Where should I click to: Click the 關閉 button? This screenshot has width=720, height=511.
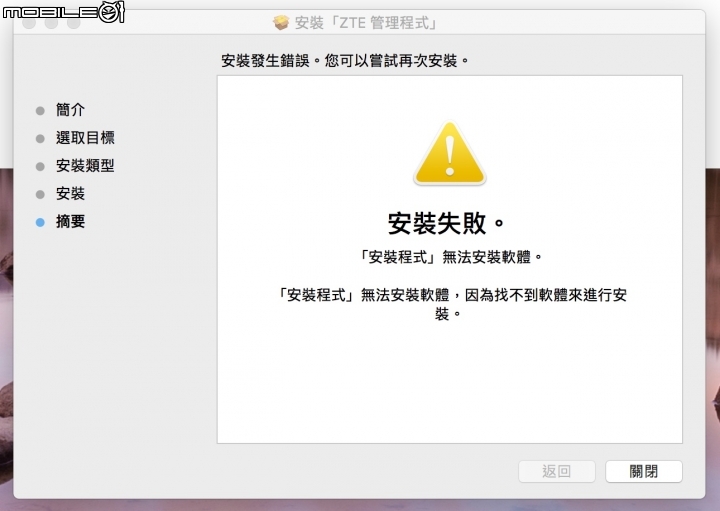tap(644, 471)
